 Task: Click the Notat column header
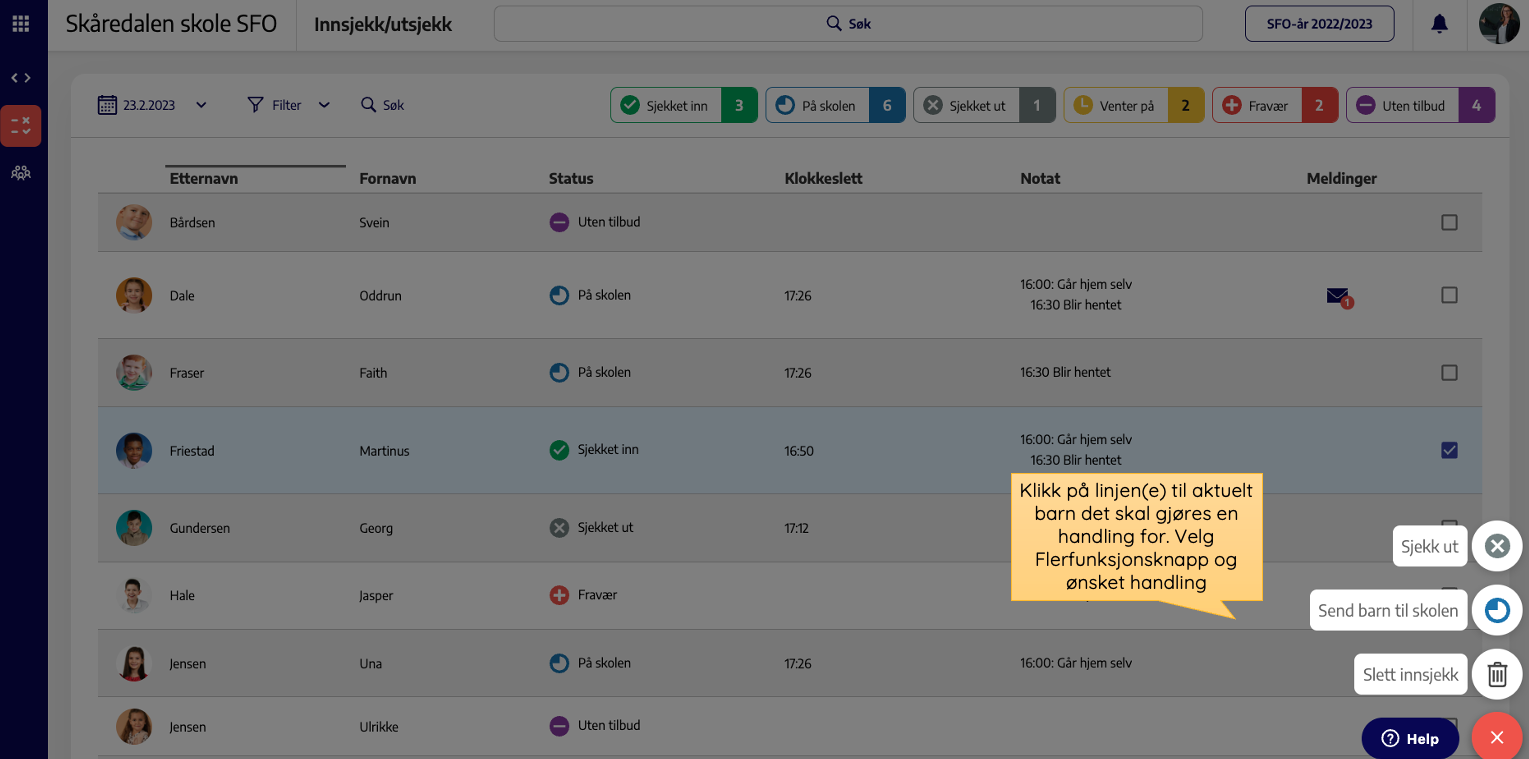1040,179
